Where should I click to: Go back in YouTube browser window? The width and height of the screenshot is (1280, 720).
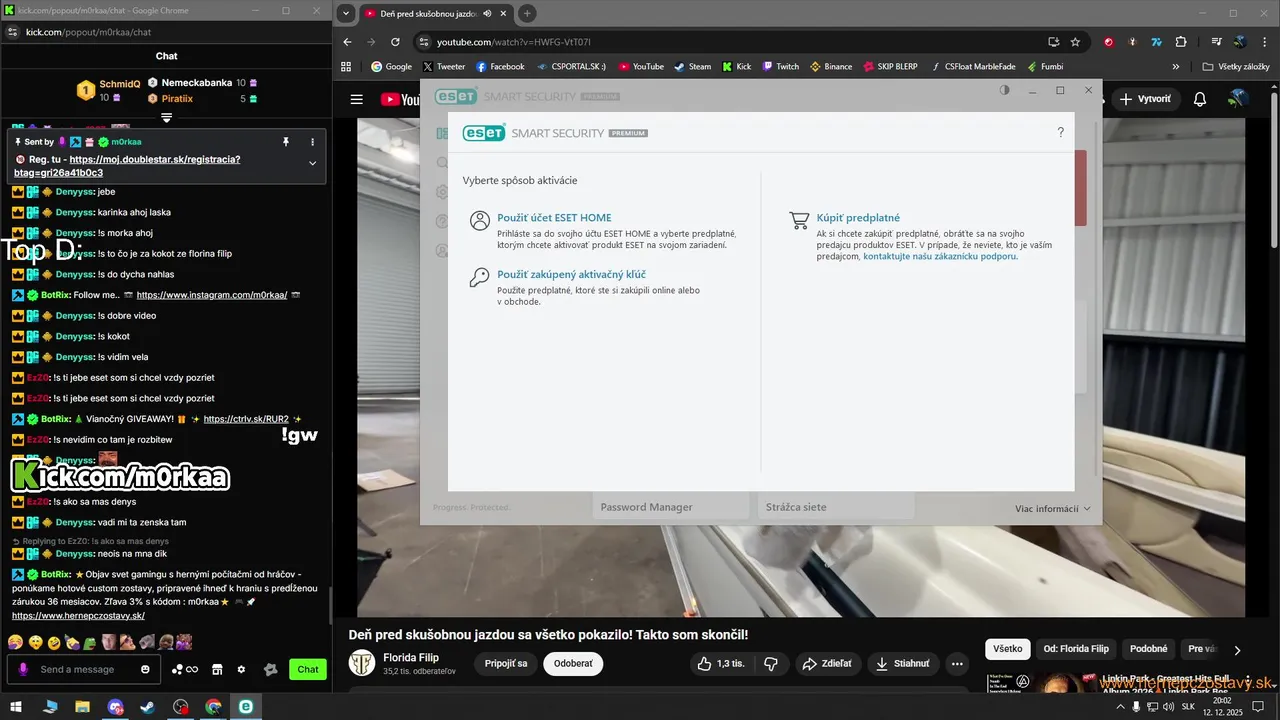click(347, 42)
